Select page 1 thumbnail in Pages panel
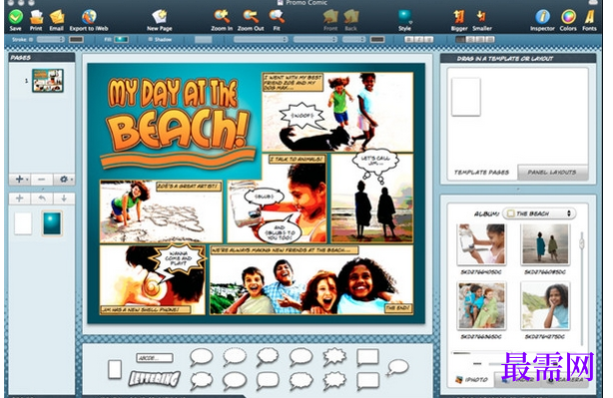 click(48, 81)
